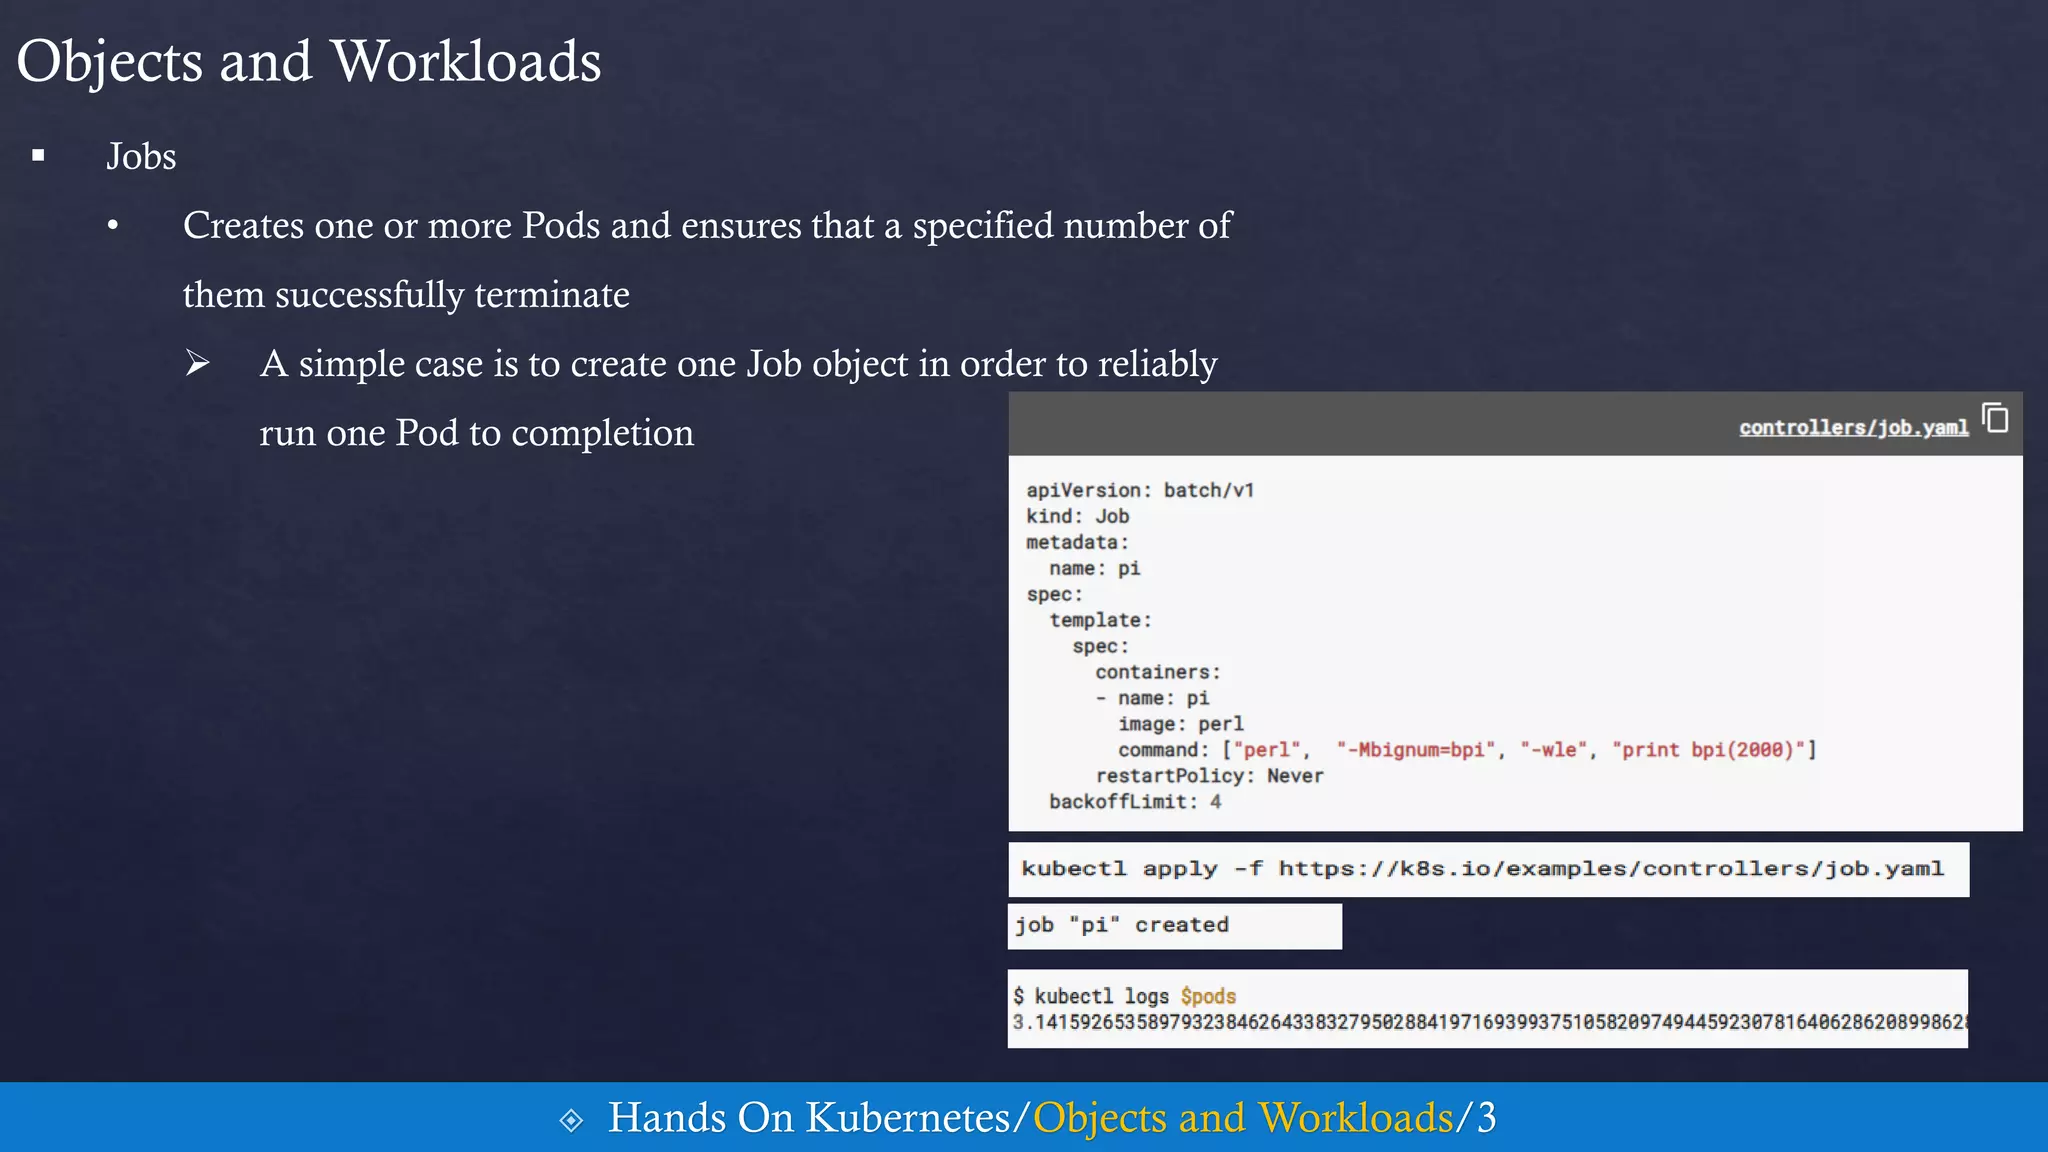Click the diamond icon in the footer
The image size is (2048, 1152).
pos(571,1120)
